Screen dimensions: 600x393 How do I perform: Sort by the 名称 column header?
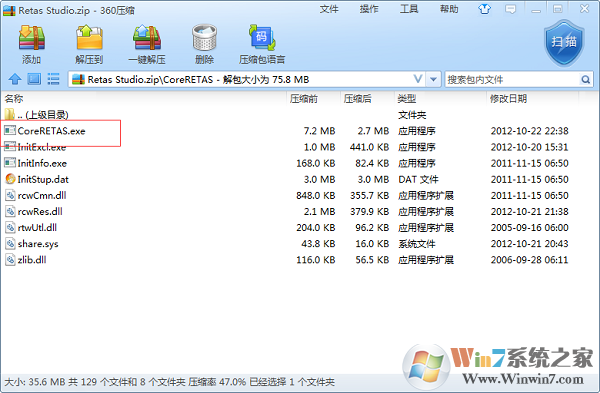[x=14, y=99]
